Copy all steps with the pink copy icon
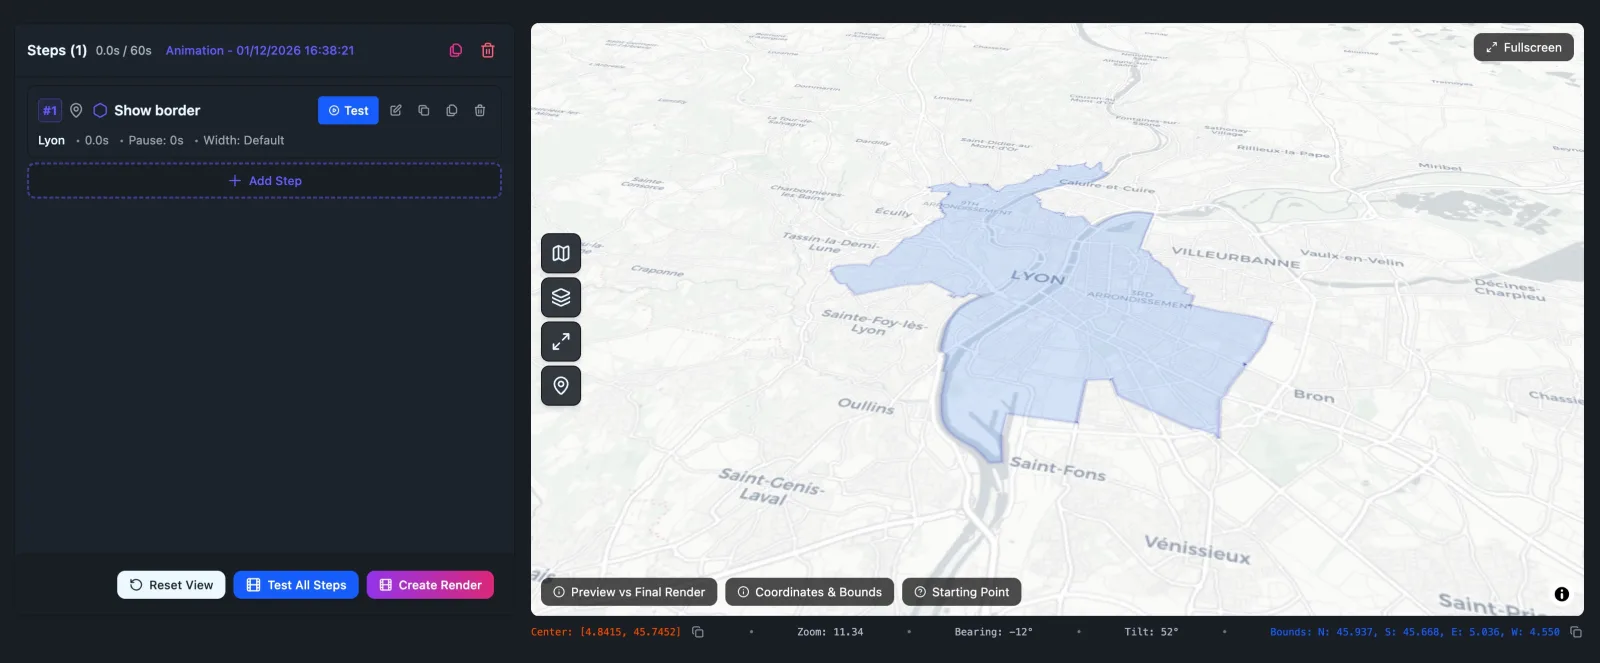This screenshot has height=663, width=1600. [x=456, y=50]
